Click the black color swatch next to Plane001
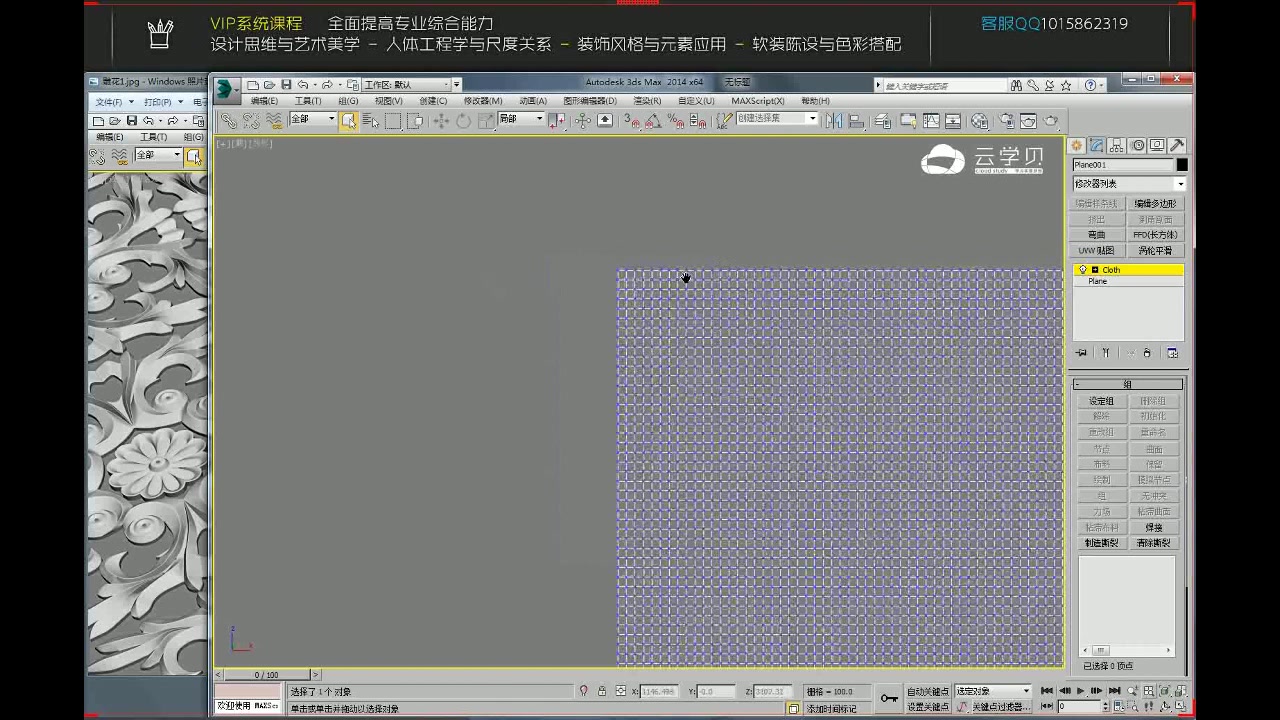The image size is (1280, 720). point(1181,164)
